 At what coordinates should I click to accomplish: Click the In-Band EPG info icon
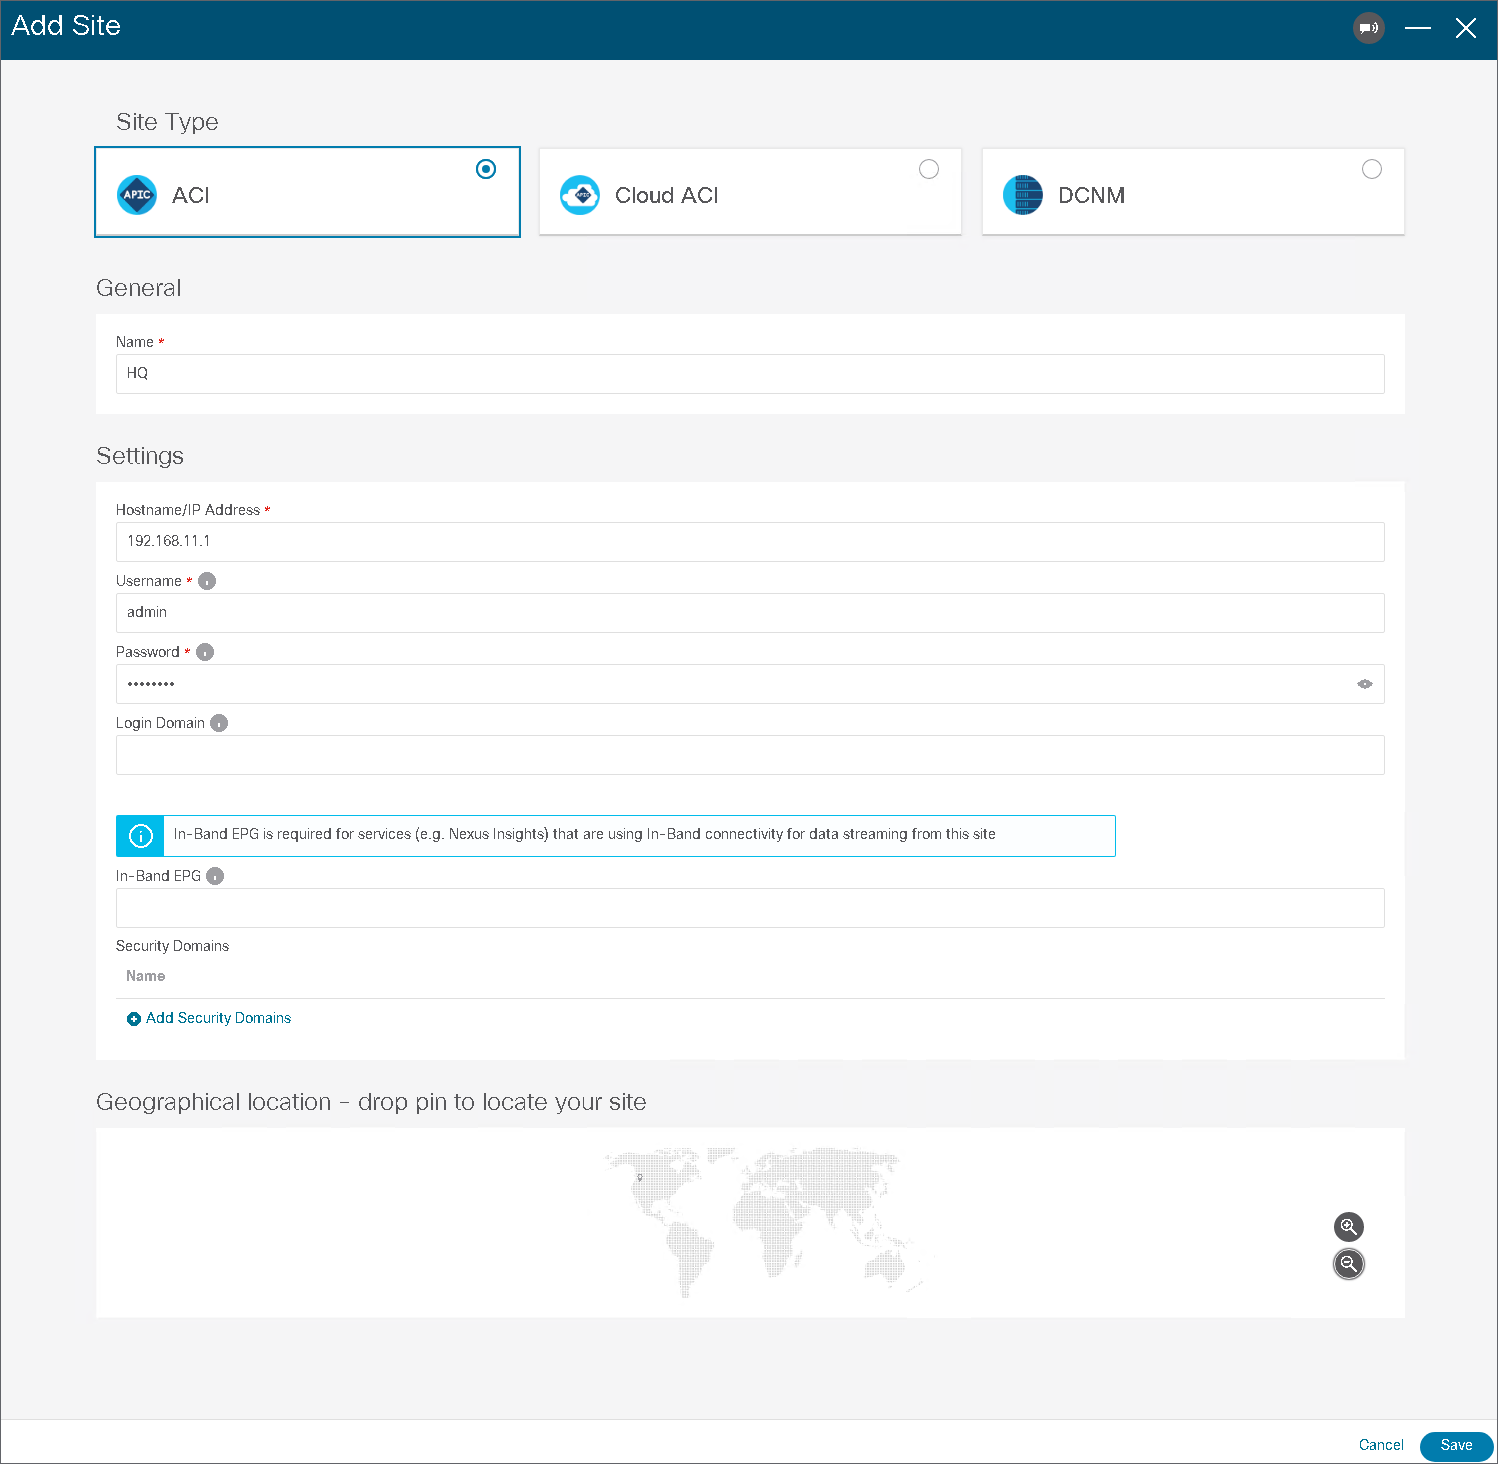pyautogui.click(x=215, y=876)
